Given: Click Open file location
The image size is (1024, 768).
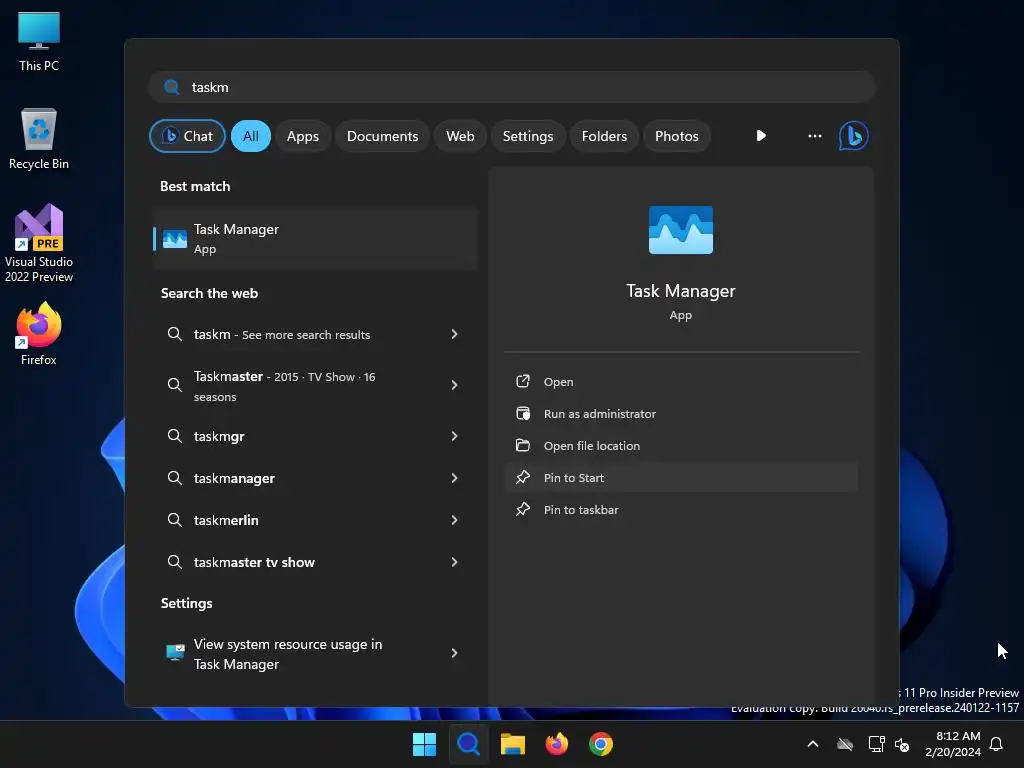Looking at the screenshot, I should coord(680,445).
